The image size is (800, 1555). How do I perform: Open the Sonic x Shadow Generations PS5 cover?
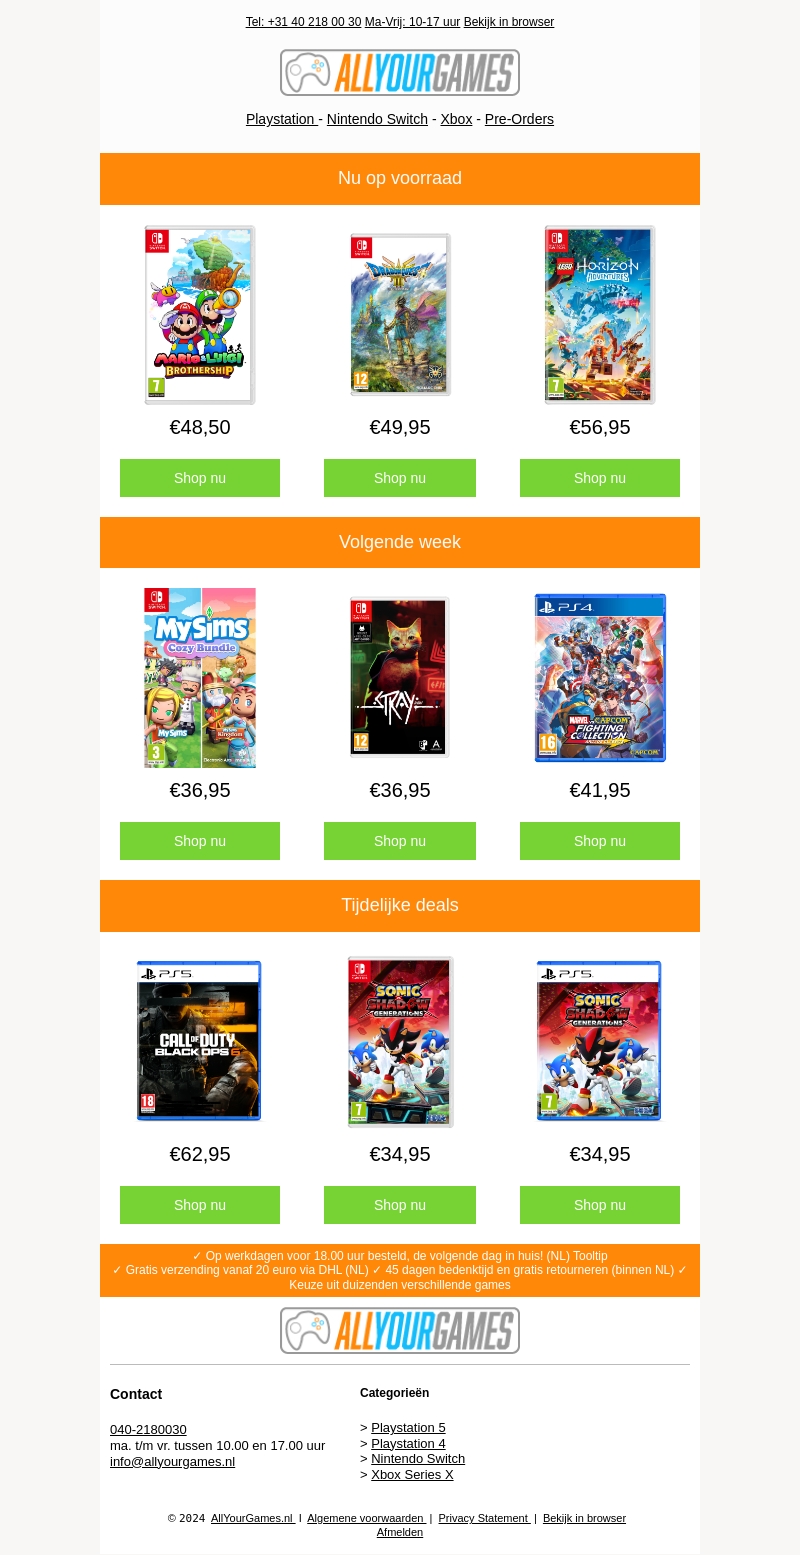point(599,1041)
